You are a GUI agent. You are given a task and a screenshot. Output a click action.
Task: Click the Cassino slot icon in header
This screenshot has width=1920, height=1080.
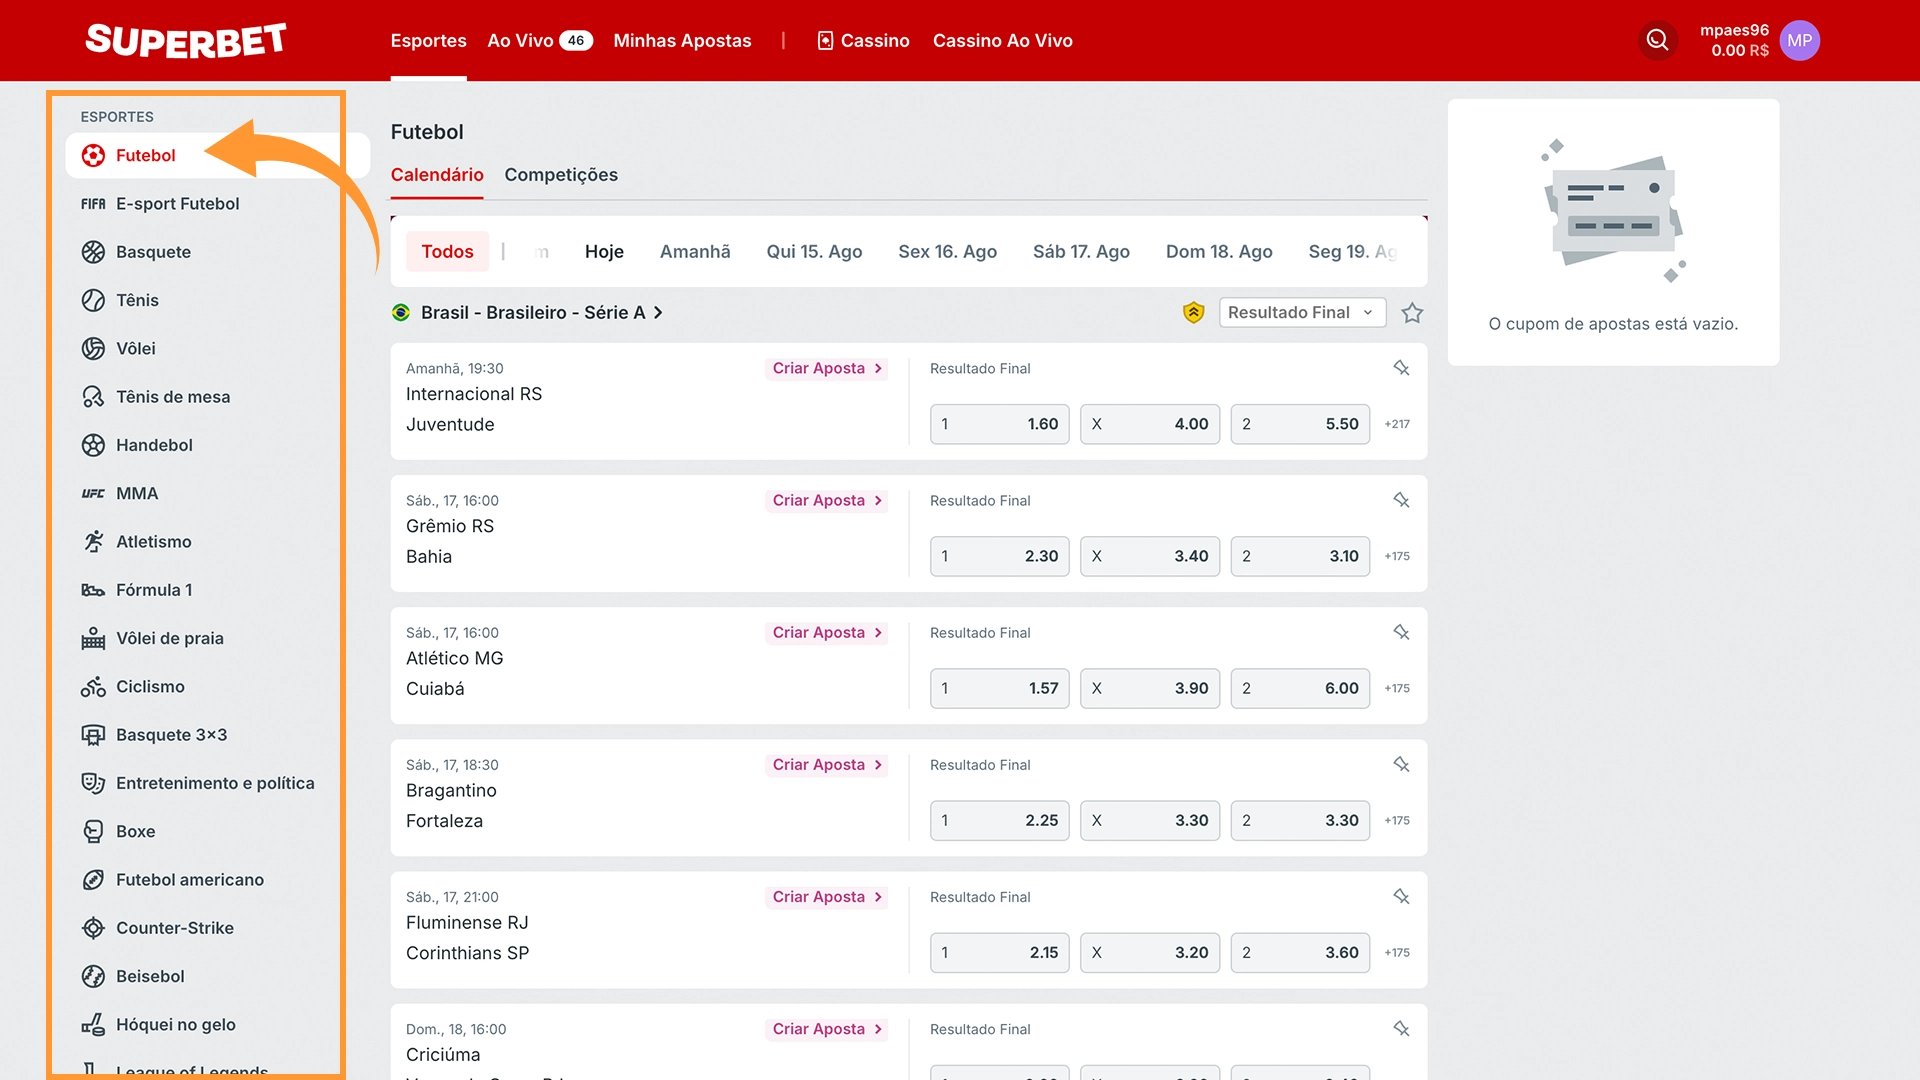click(x=825, y=40)
